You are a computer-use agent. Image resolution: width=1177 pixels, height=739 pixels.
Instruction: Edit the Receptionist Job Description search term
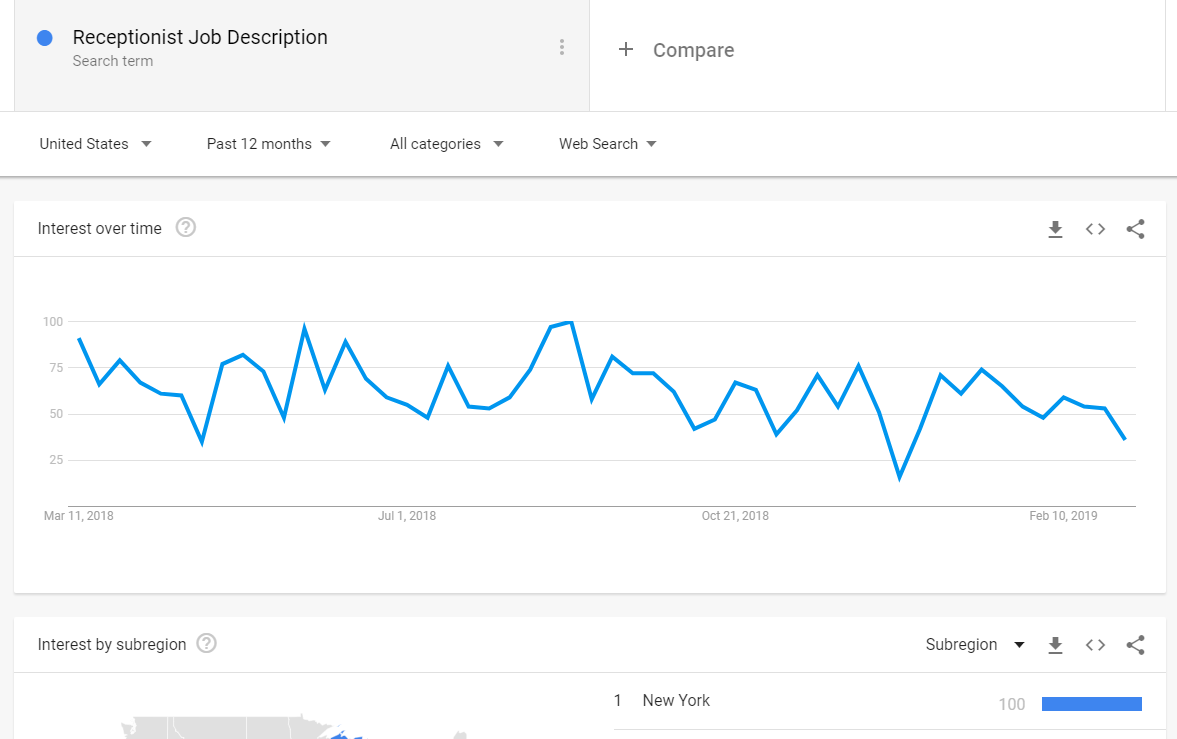point(200,37)
